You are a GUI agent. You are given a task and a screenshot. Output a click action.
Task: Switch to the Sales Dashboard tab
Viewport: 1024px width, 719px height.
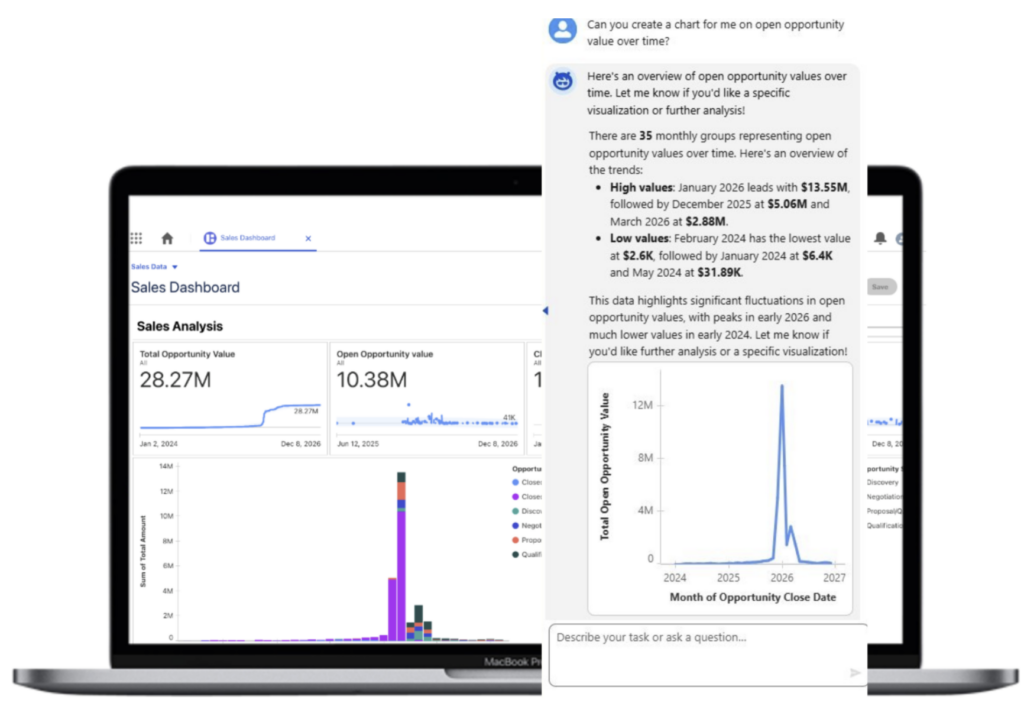pos(248,238)
